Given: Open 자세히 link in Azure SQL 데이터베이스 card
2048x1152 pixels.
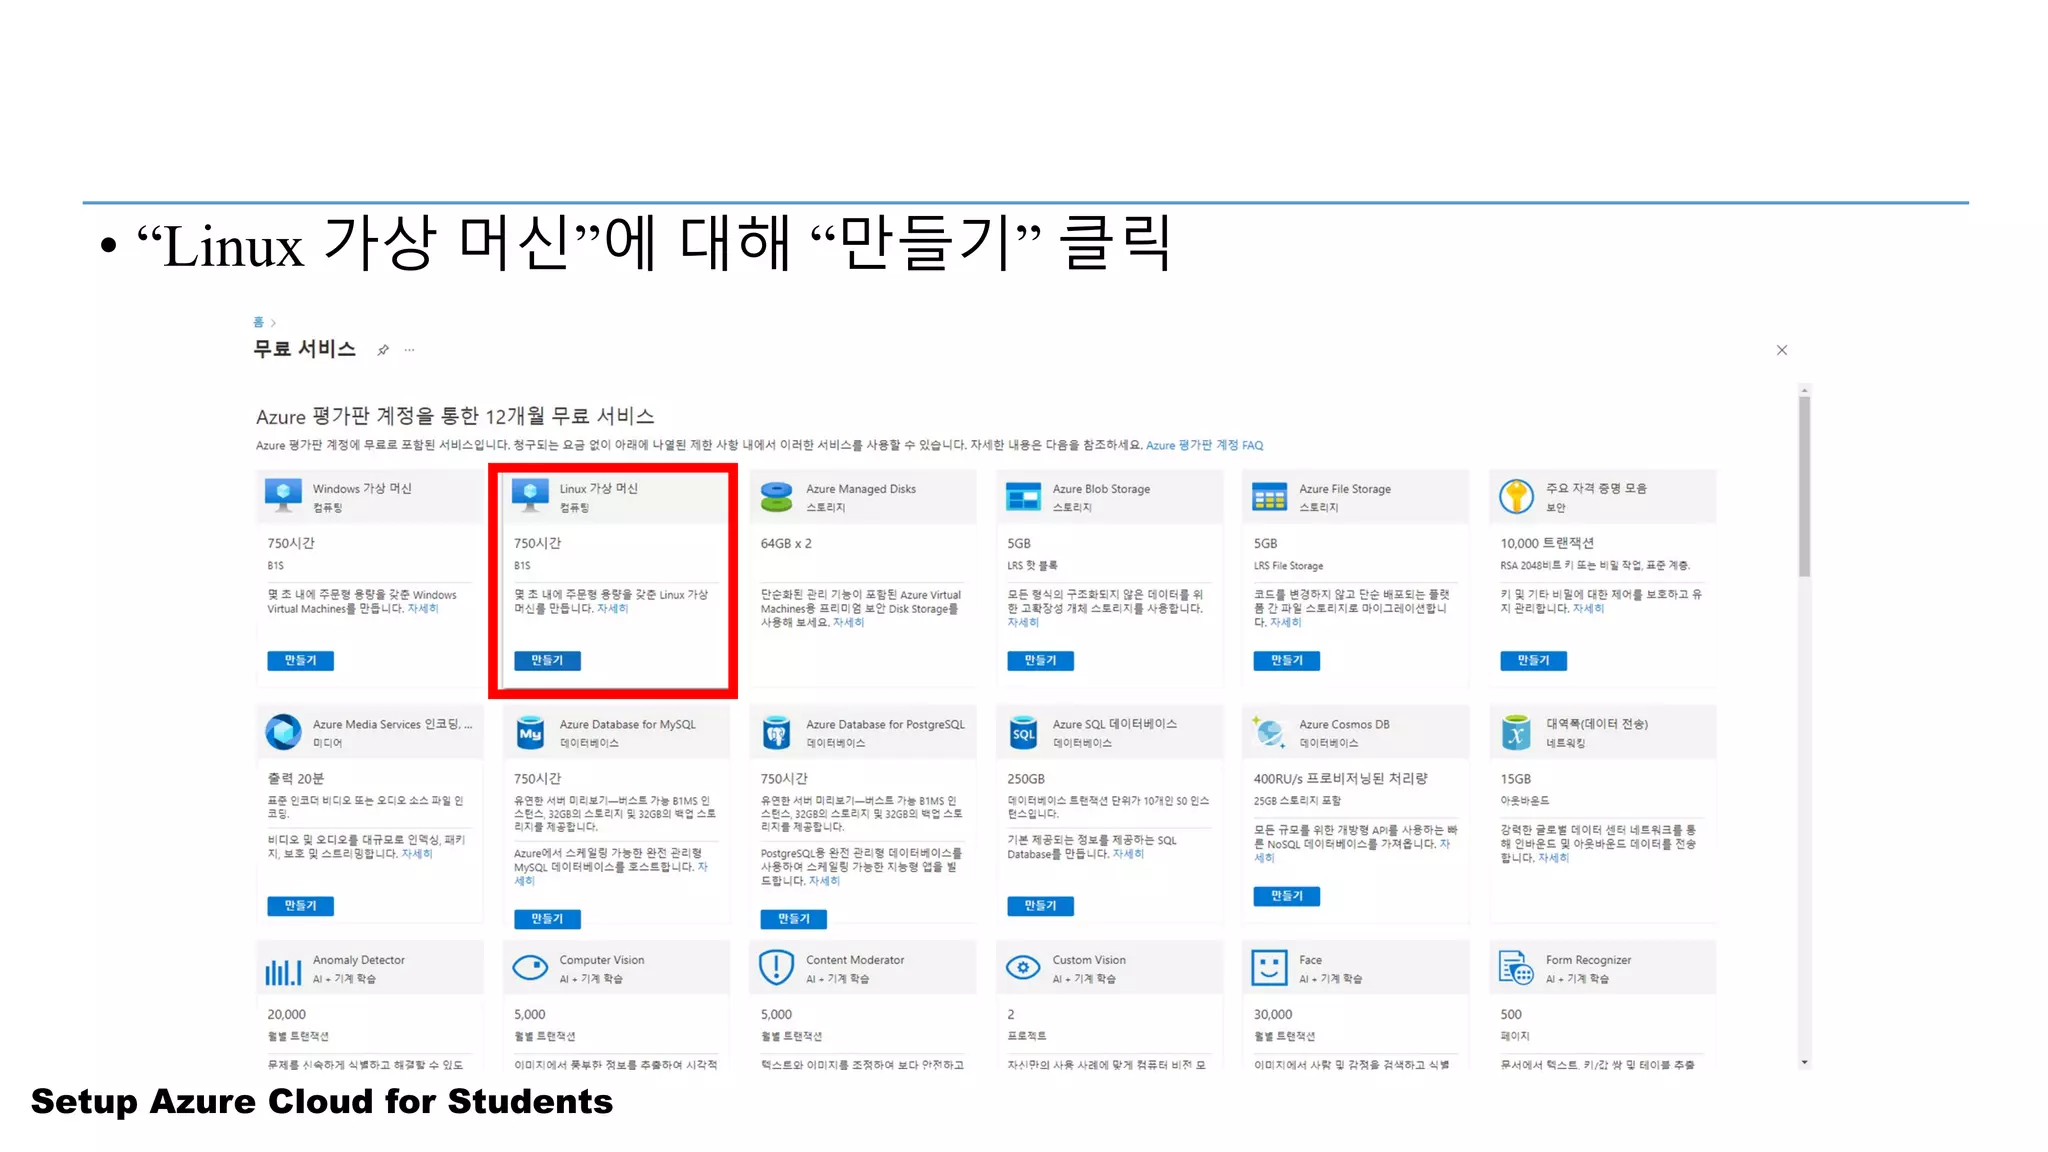Looking at the screenshot, I should point(1128,854).
